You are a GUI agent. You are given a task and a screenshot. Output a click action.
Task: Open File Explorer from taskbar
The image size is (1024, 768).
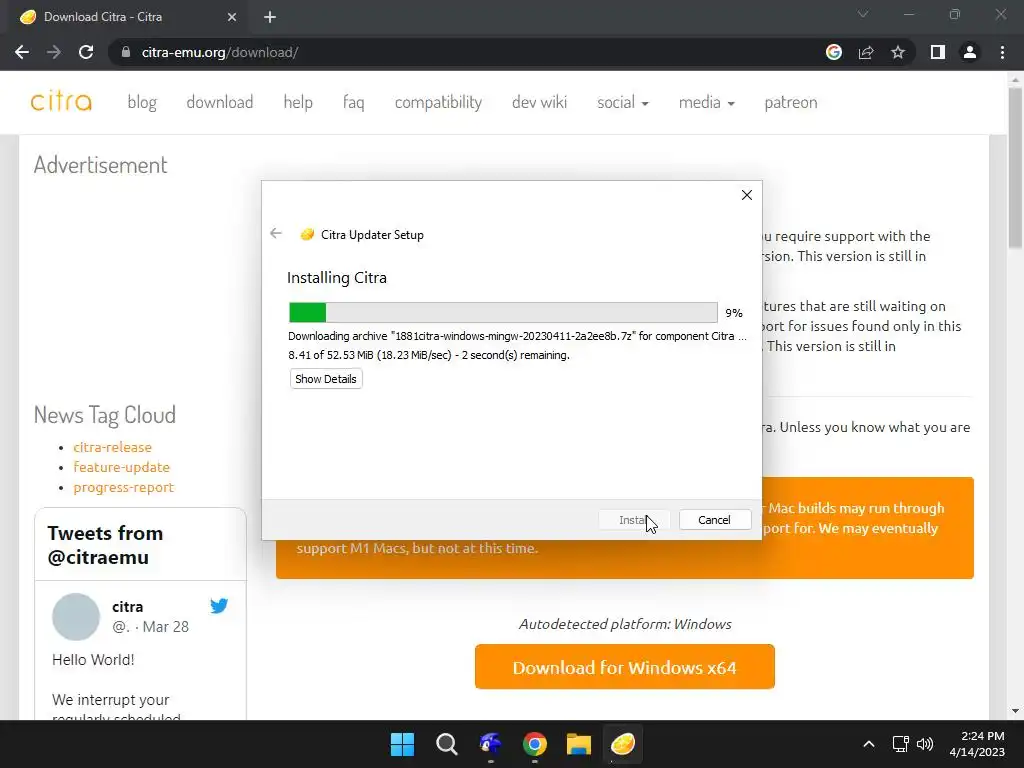click(579, 744)
